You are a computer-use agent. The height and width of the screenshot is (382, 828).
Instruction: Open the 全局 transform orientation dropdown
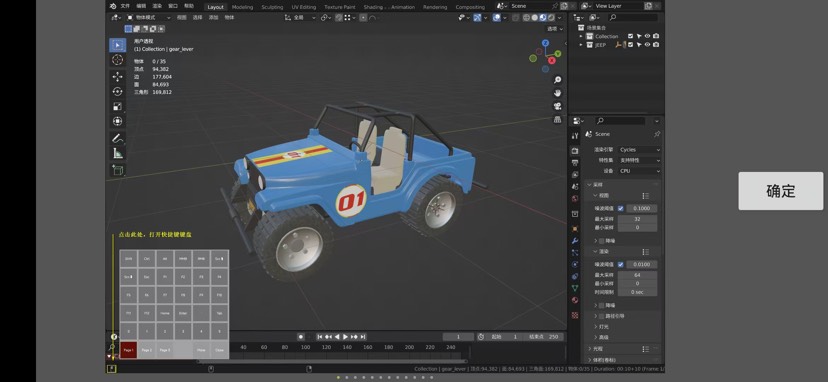pyautogui.click(x=300, y=17)
